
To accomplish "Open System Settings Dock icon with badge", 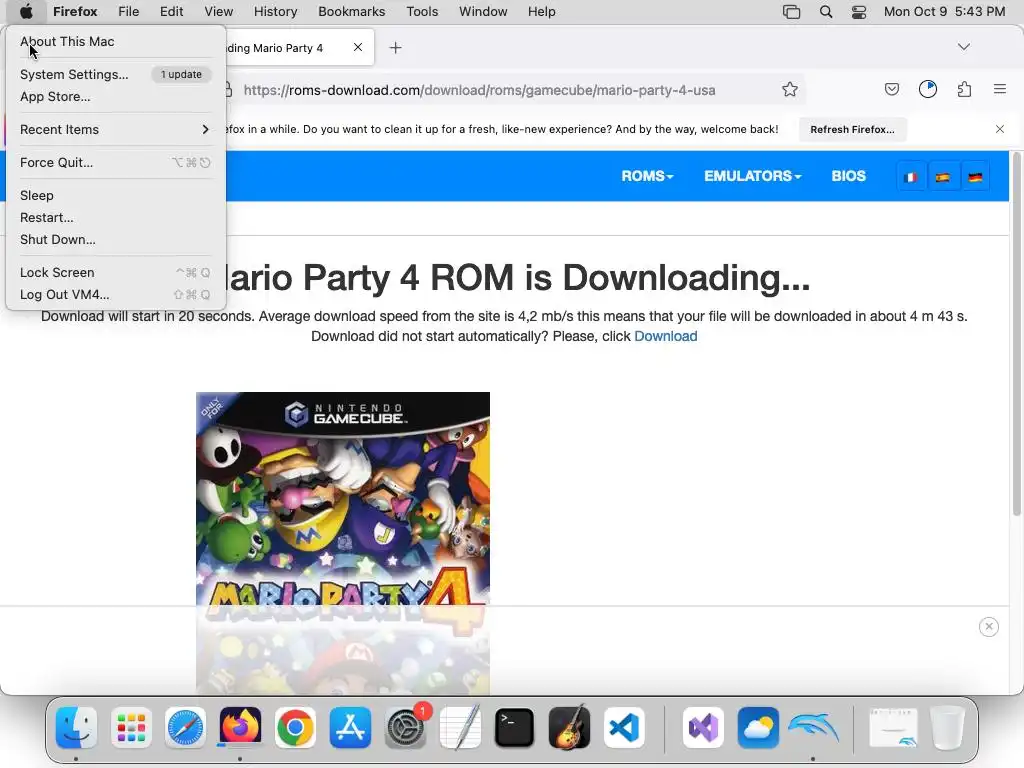I will click(x=406, y=727).
